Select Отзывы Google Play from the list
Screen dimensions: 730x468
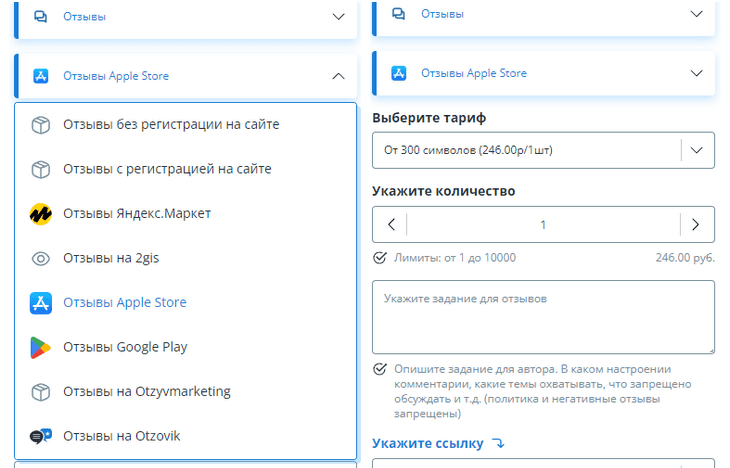coord(125,347)
